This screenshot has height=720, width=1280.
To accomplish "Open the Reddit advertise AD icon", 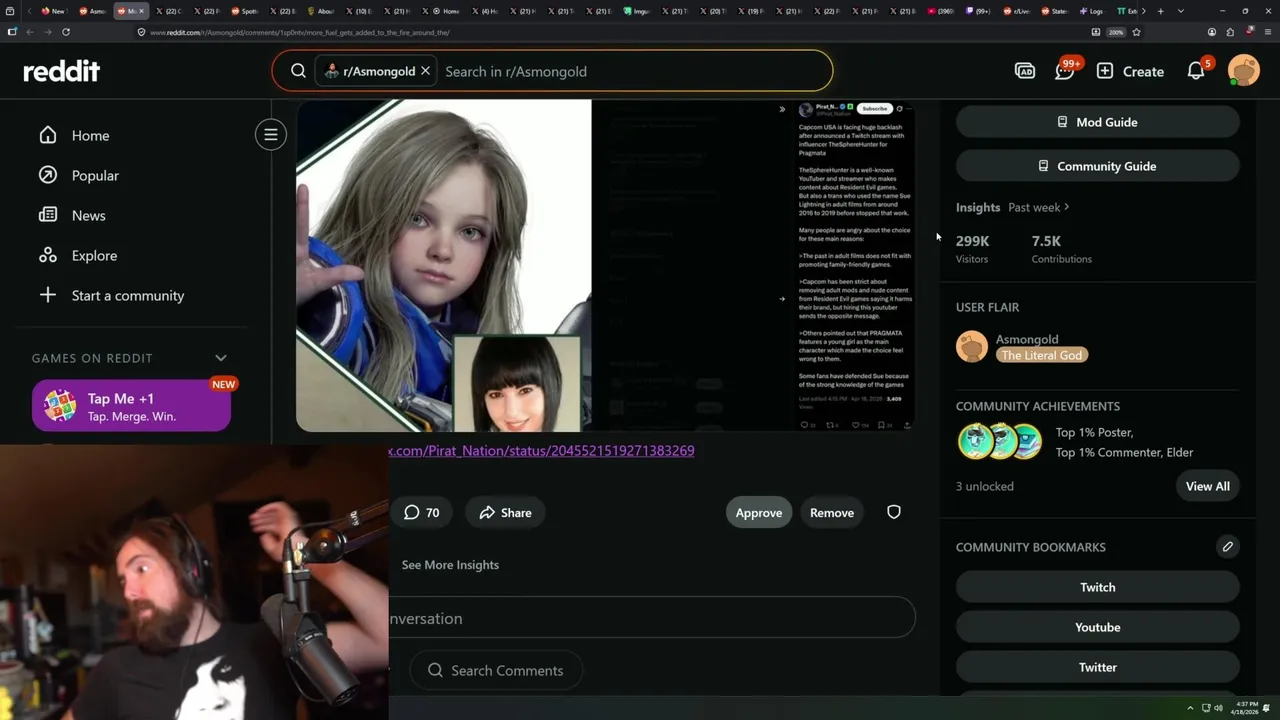I will pos(1025,71).
